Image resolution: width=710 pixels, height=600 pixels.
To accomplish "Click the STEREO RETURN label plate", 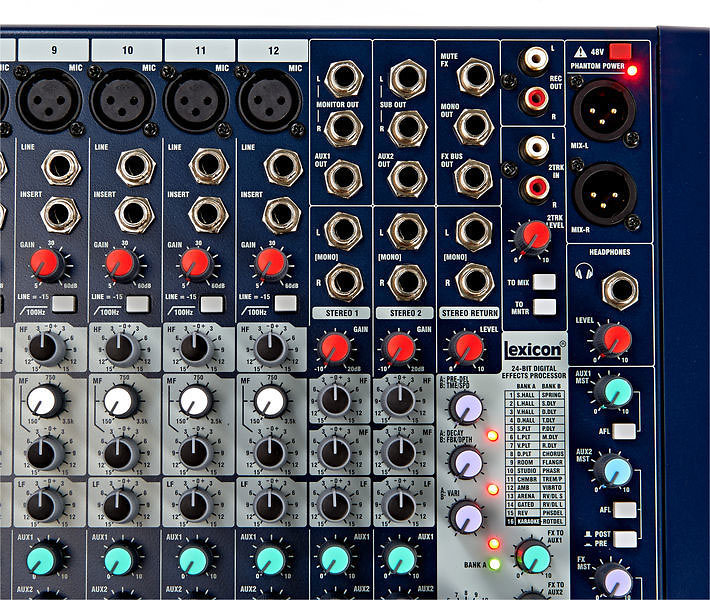I will 470,313.
